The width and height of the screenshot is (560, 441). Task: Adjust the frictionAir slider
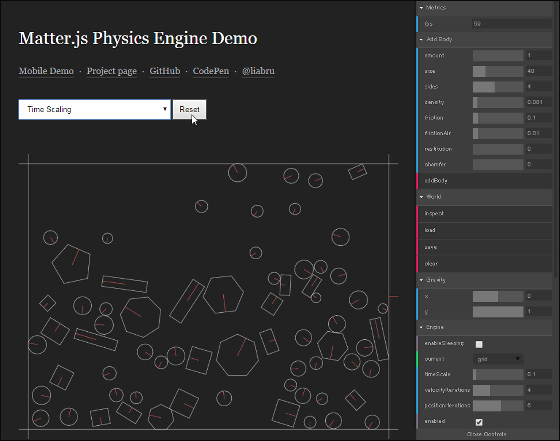(498, 134)
